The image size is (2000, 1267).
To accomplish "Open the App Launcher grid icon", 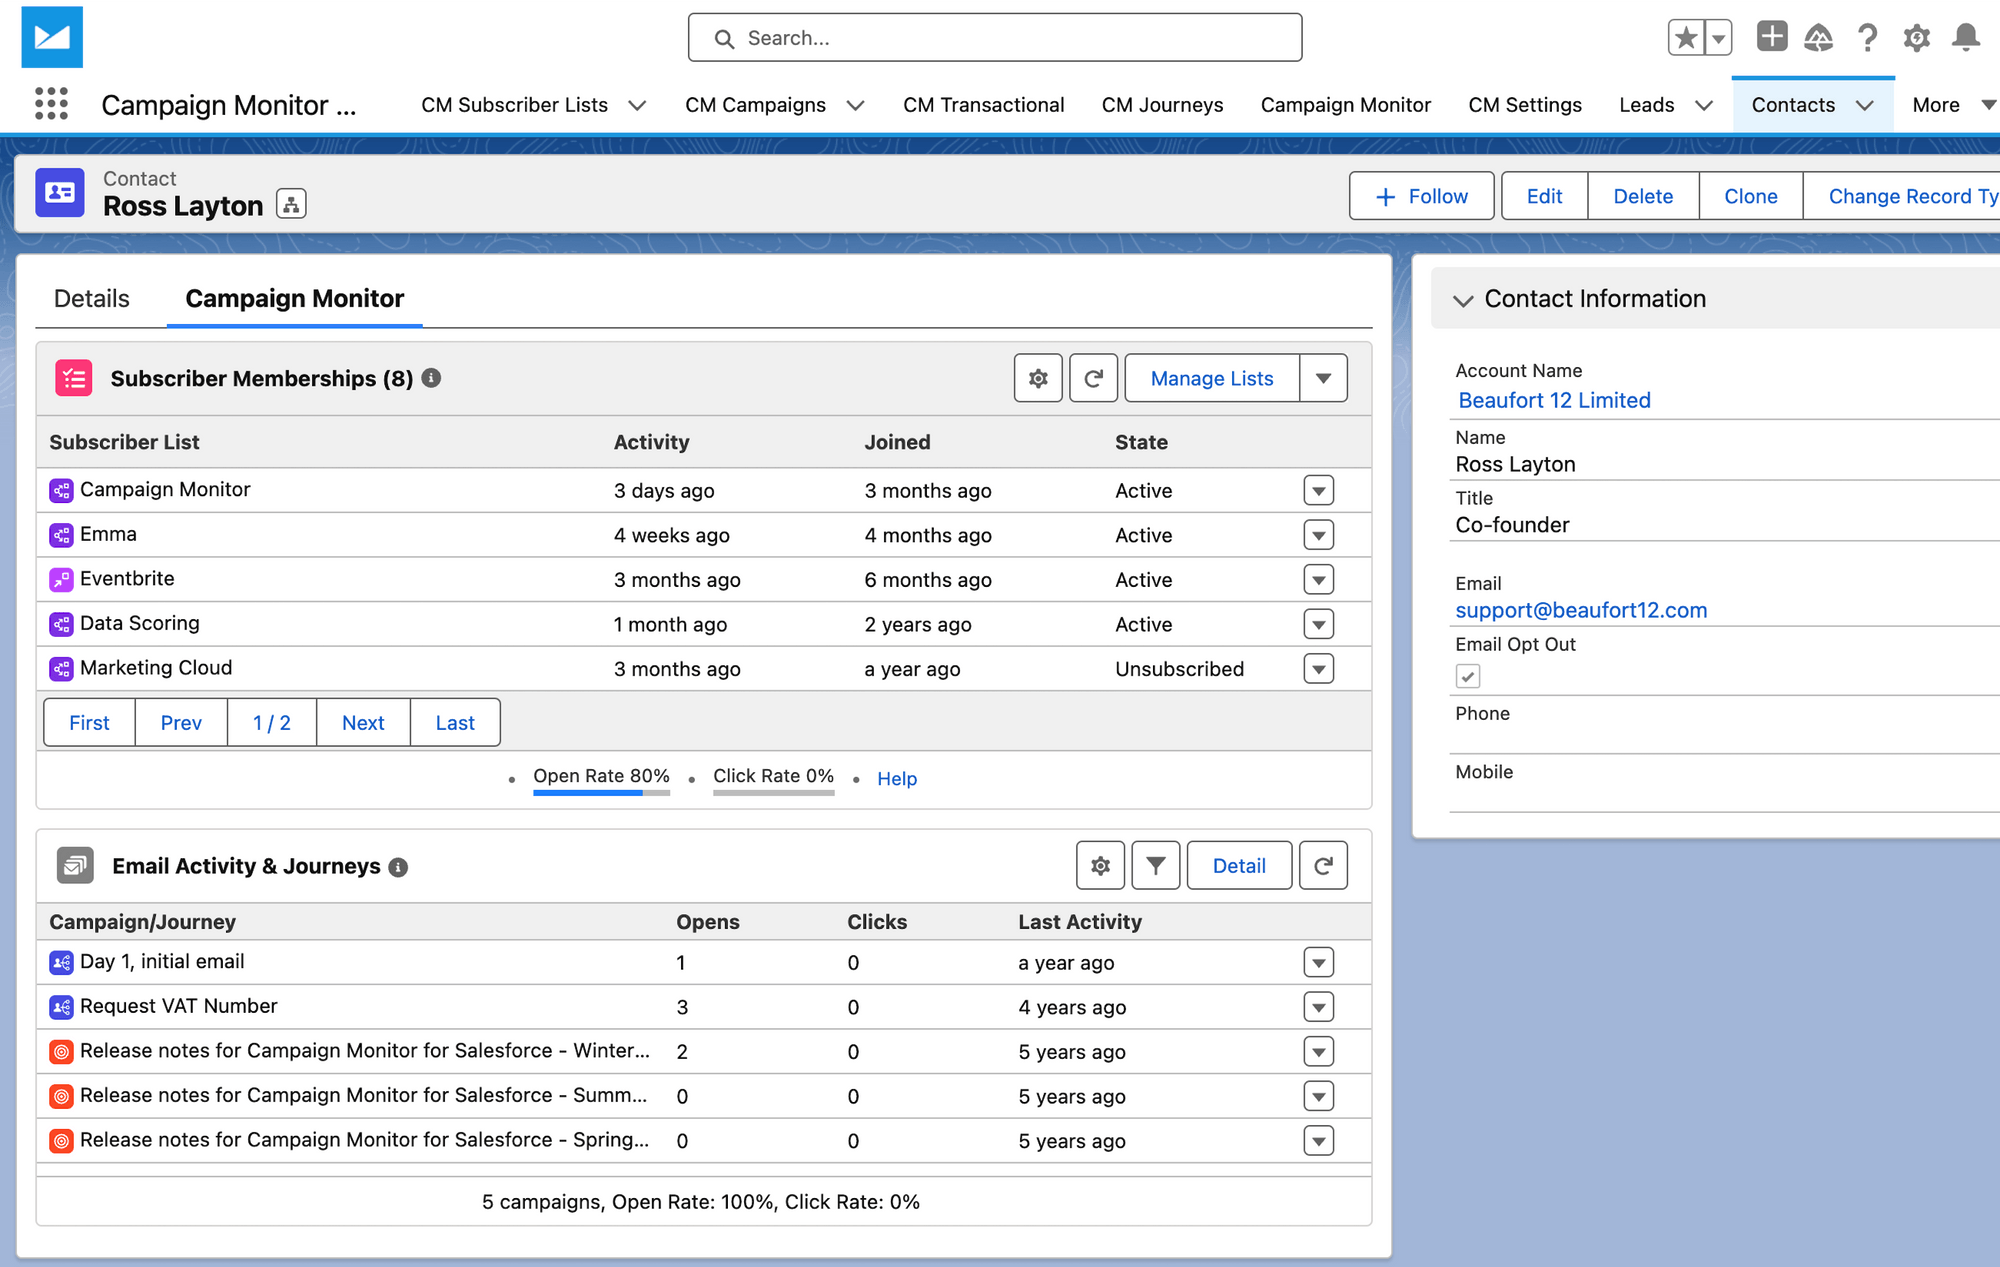I will click(x=51, y=104).
